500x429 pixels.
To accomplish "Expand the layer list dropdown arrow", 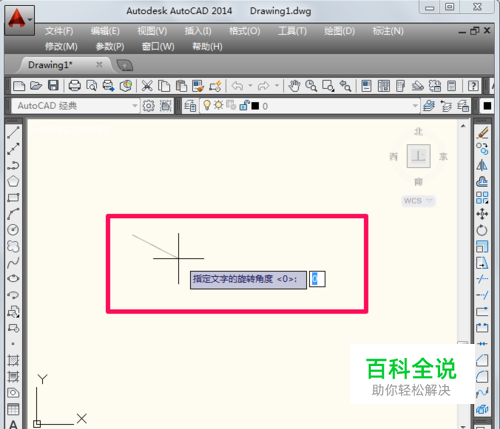I will [415, 106].
